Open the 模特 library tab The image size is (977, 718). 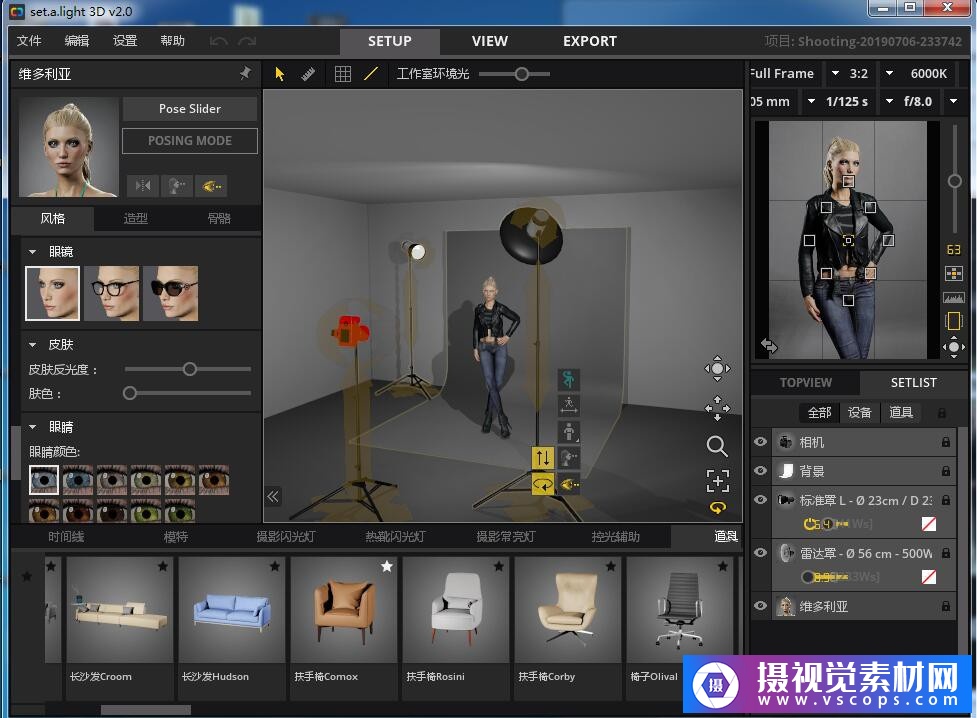tap(176, 537)
